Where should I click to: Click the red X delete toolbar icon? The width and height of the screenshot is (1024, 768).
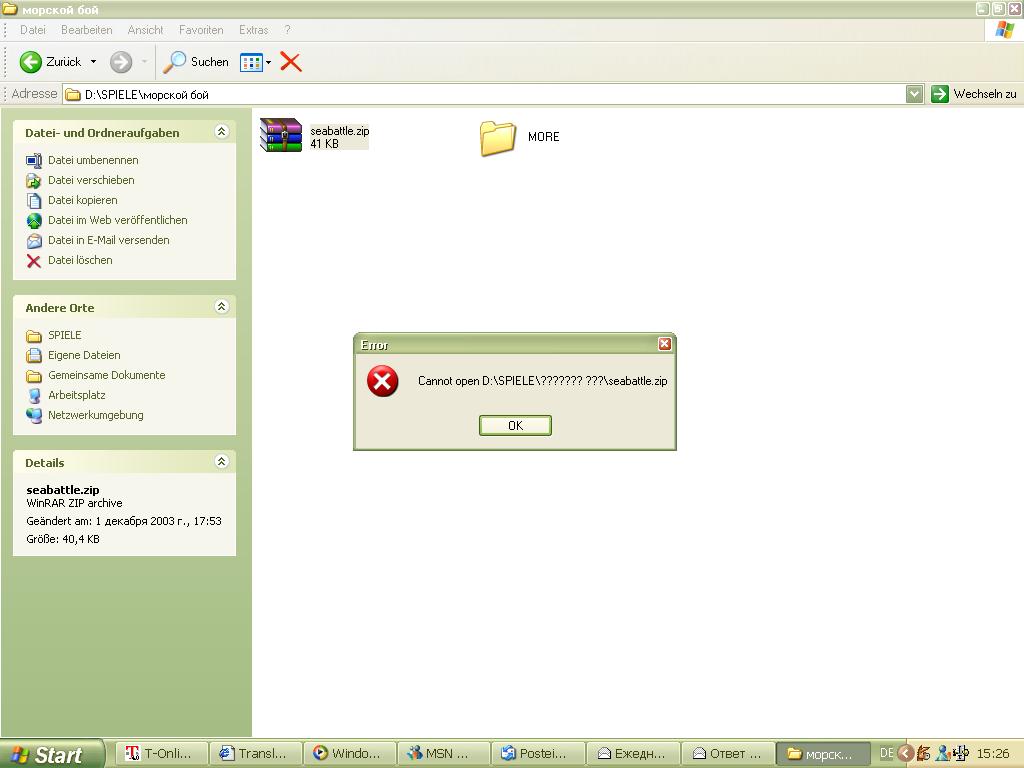coord(291,62)
